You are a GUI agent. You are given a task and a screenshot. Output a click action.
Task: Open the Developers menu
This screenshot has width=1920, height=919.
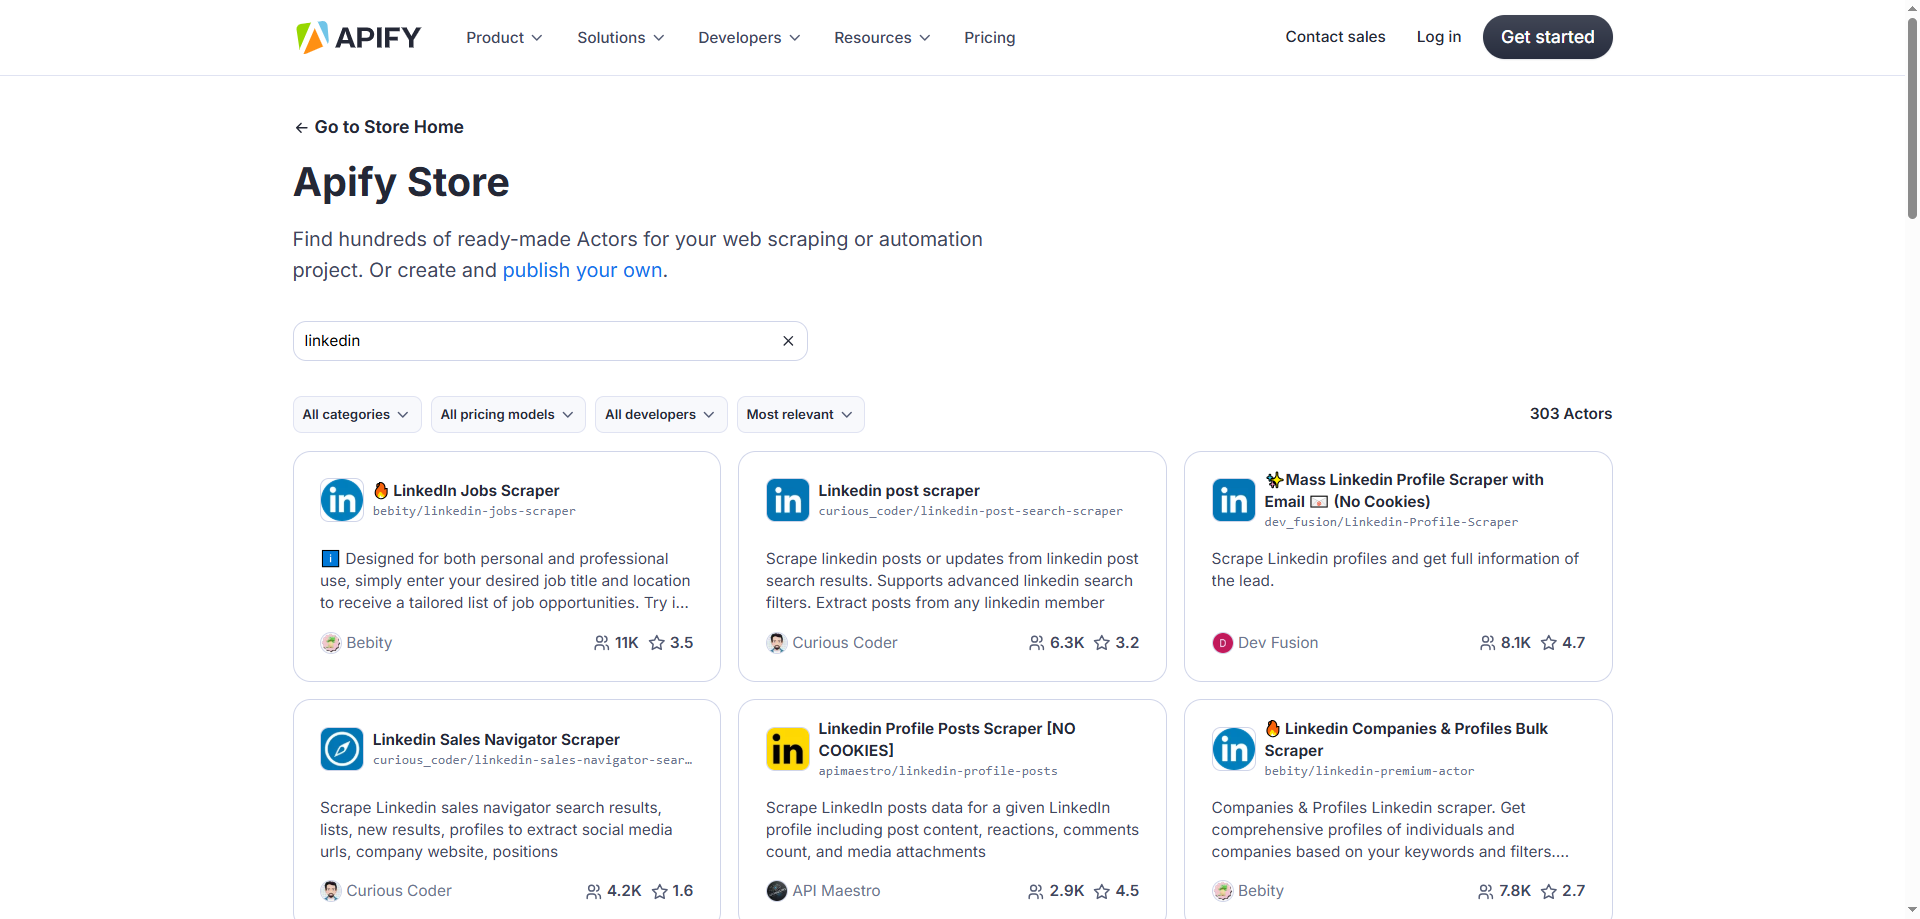(x=749, y=37)
